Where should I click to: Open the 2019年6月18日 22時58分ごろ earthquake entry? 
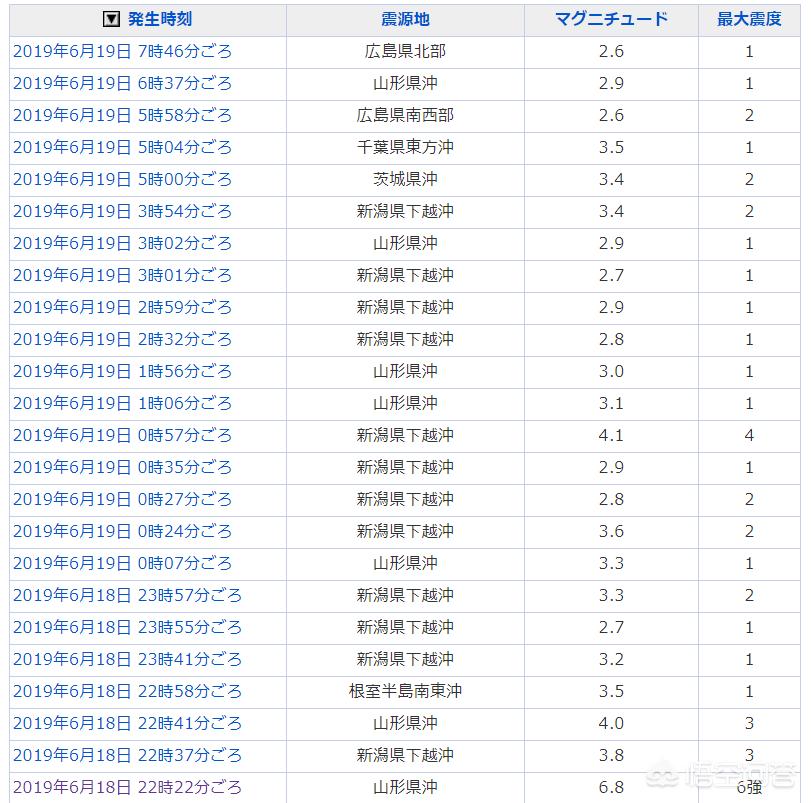coord(128,692)
